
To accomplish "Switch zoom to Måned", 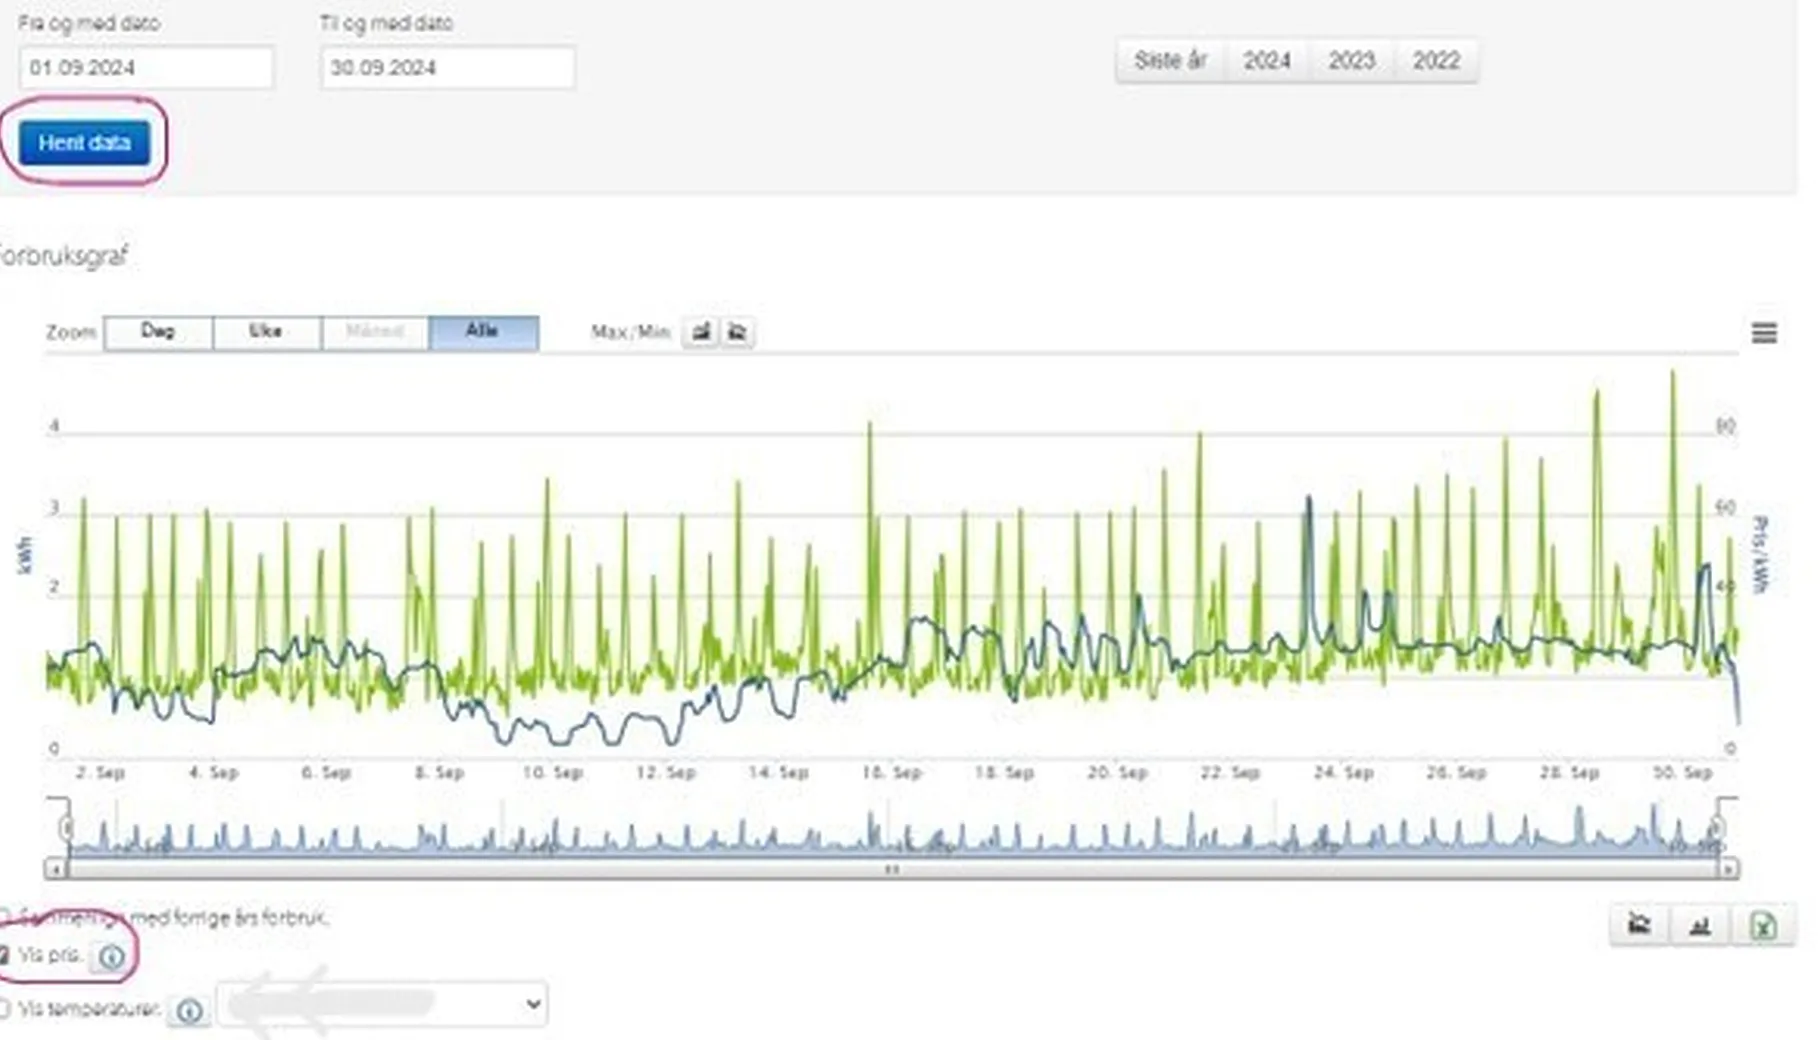I will click(375, 332).
